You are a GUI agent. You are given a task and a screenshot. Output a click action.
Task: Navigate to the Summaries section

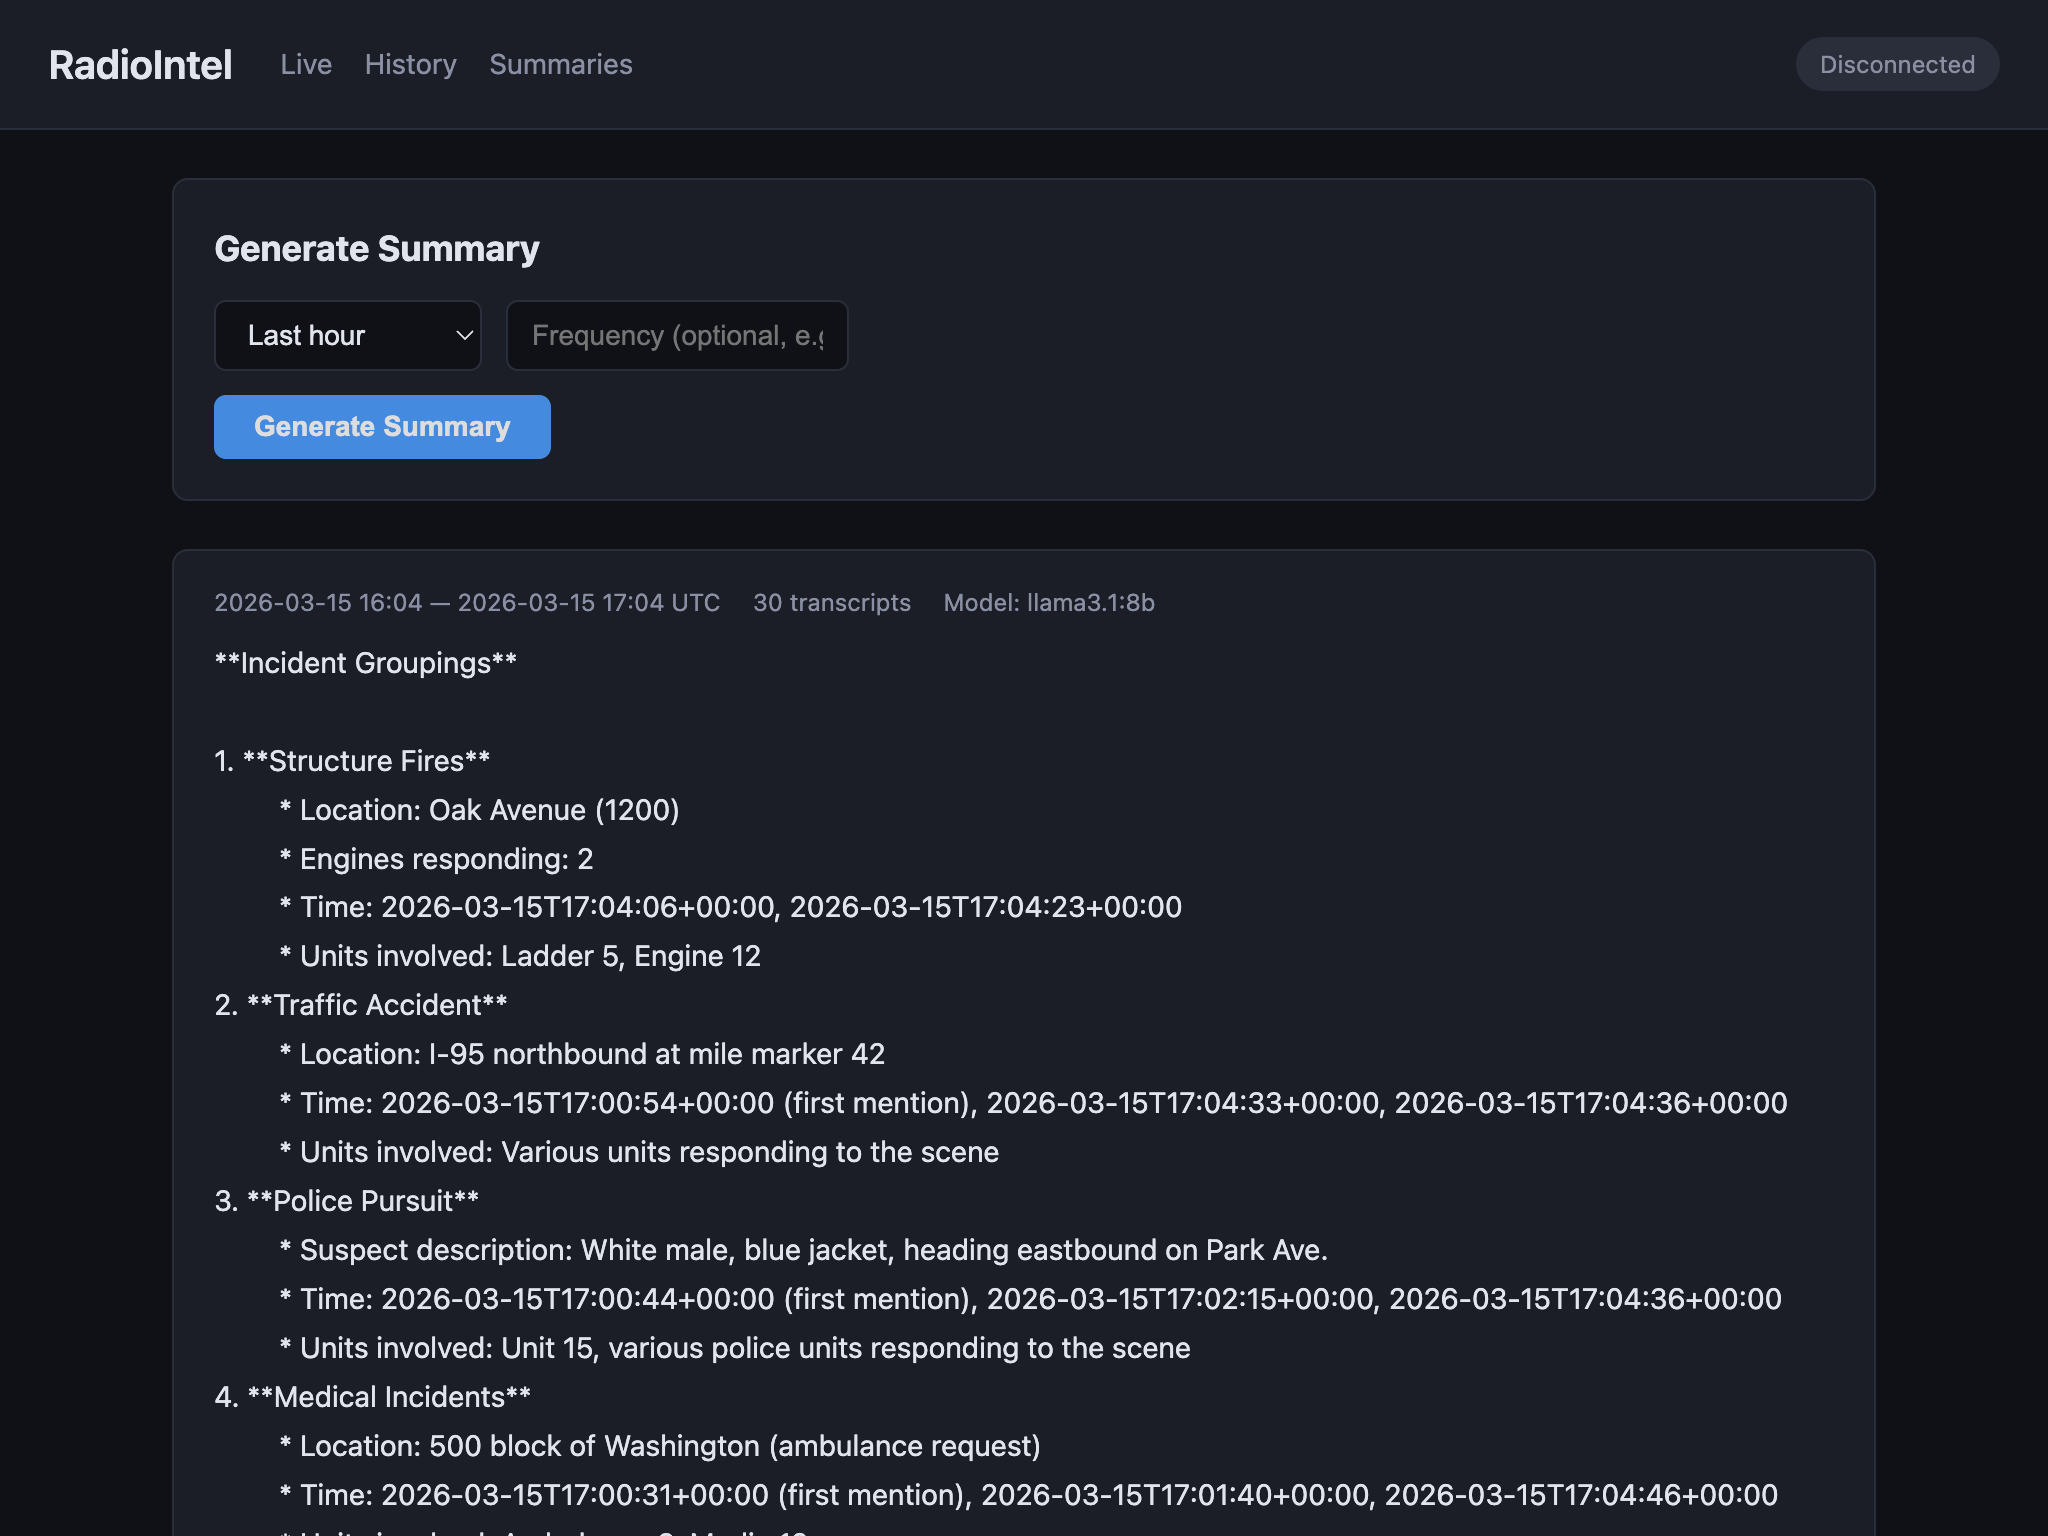[560, 63]
